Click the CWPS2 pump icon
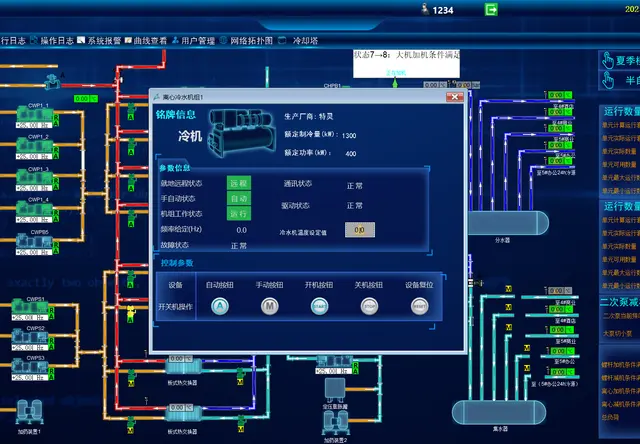 [x=30, y=337]
